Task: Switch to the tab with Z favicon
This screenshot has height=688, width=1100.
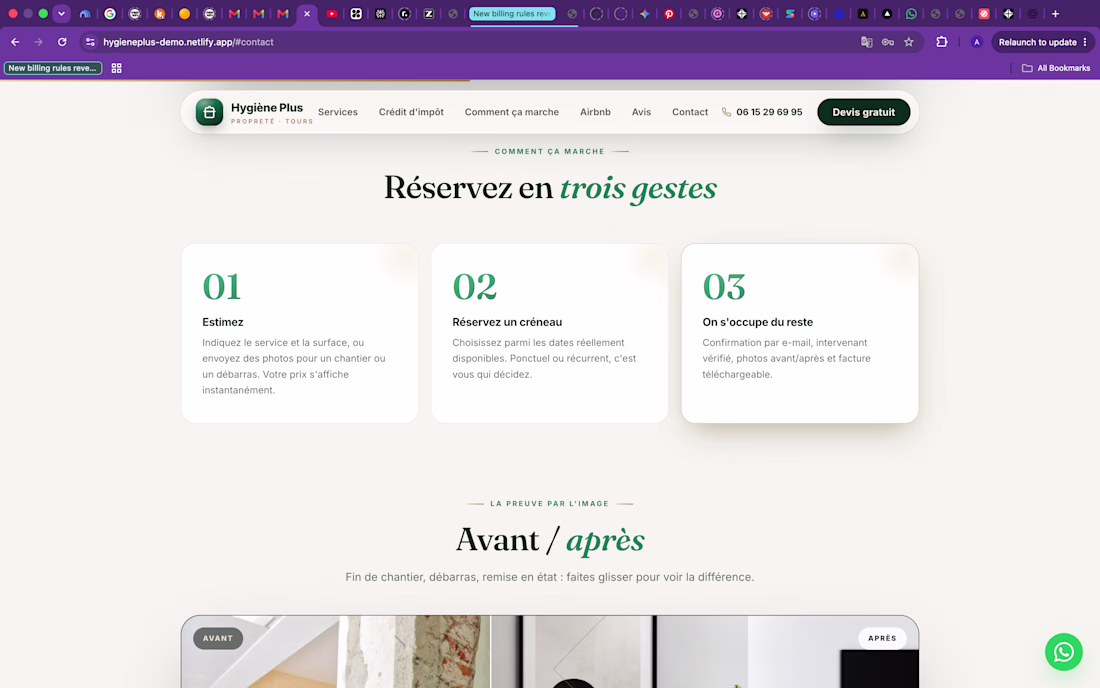Action: click(x=429, y=13)
